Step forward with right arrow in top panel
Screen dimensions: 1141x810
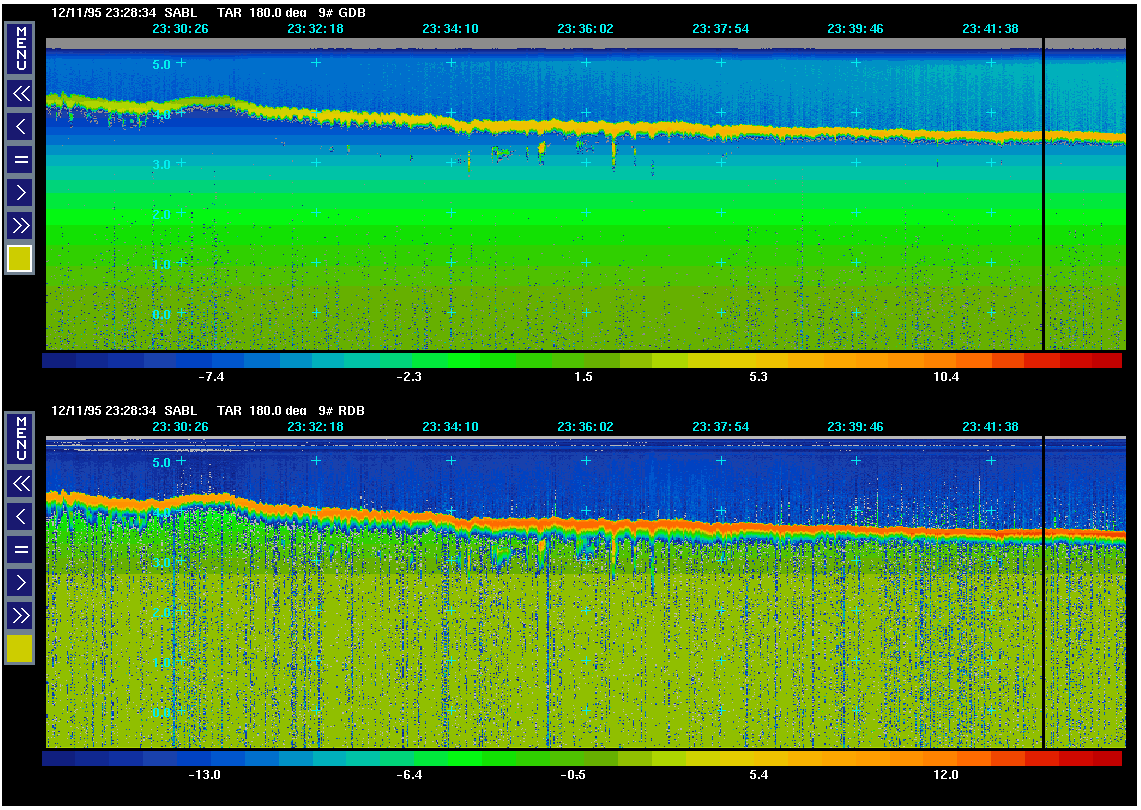[x=20, y=191]
